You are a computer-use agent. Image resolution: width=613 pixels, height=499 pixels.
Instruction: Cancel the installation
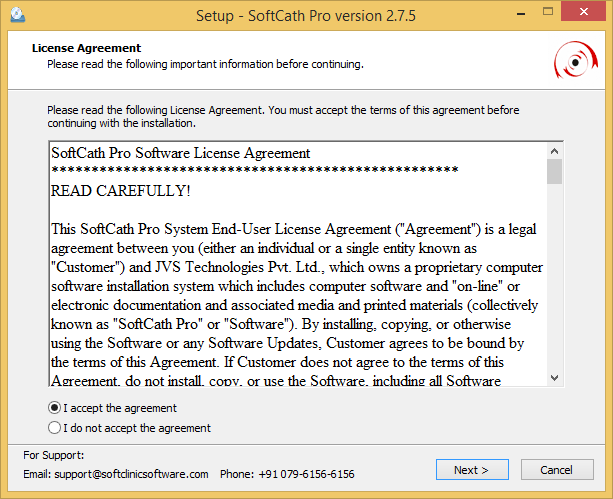pyautogui.click(x=556, y=470)
